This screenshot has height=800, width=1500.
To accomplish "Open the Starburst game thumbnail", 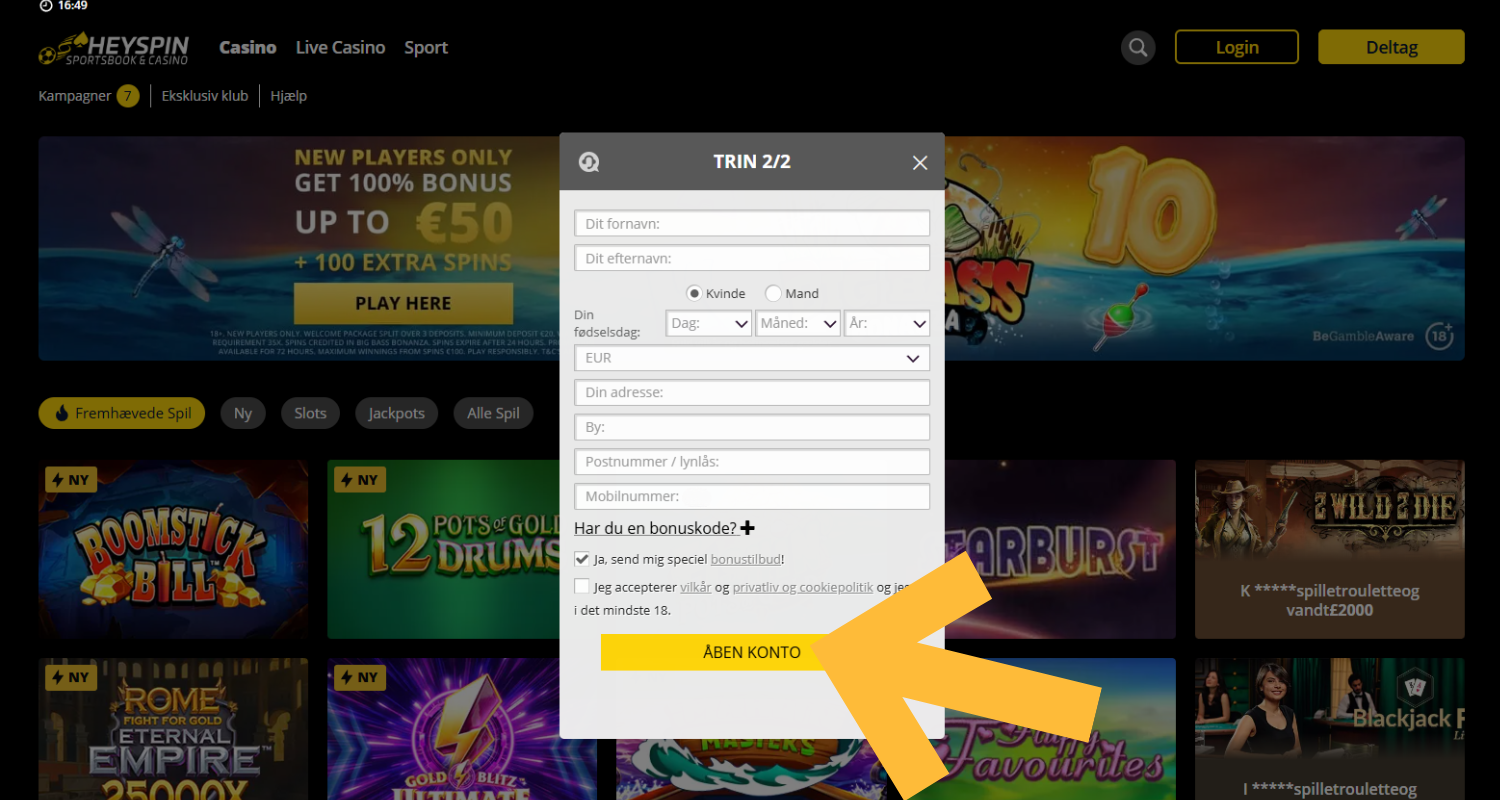I will click(x=1060, y=549).
